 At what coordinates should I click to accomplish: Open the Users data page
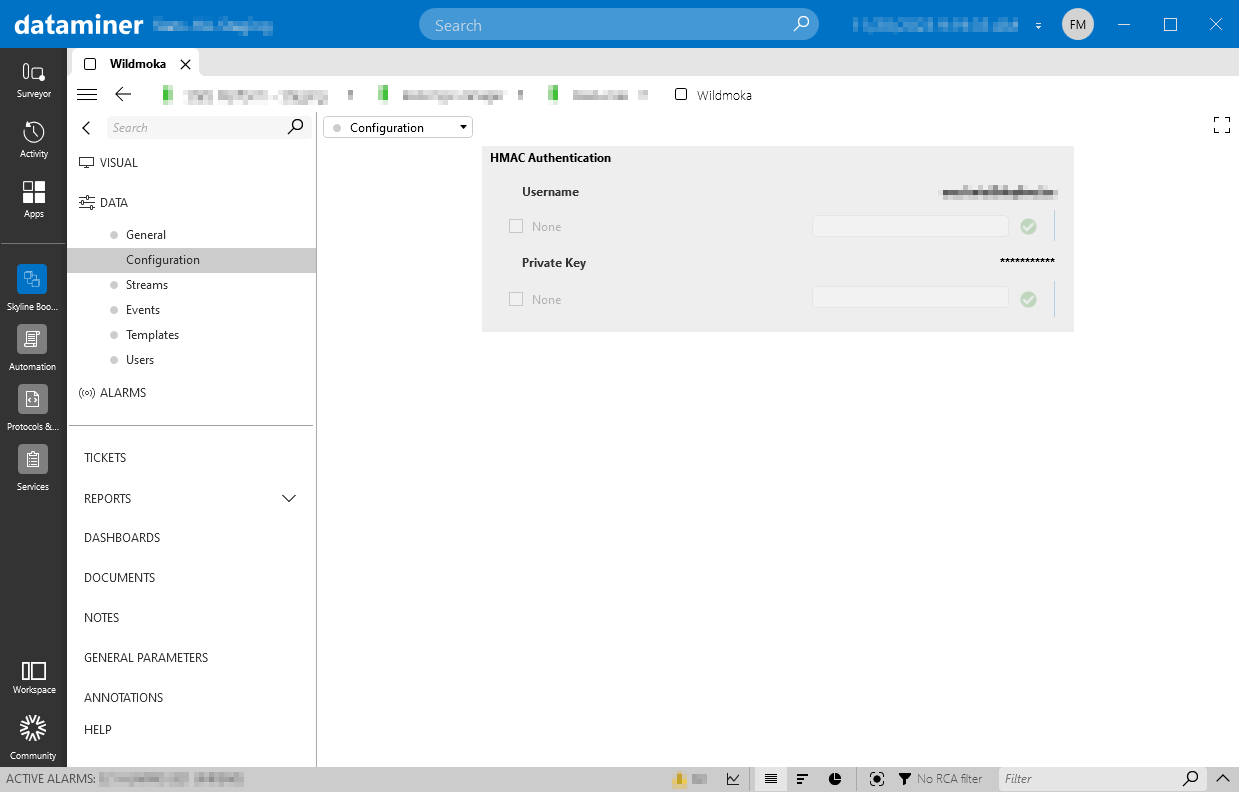(x=140, y=360)
